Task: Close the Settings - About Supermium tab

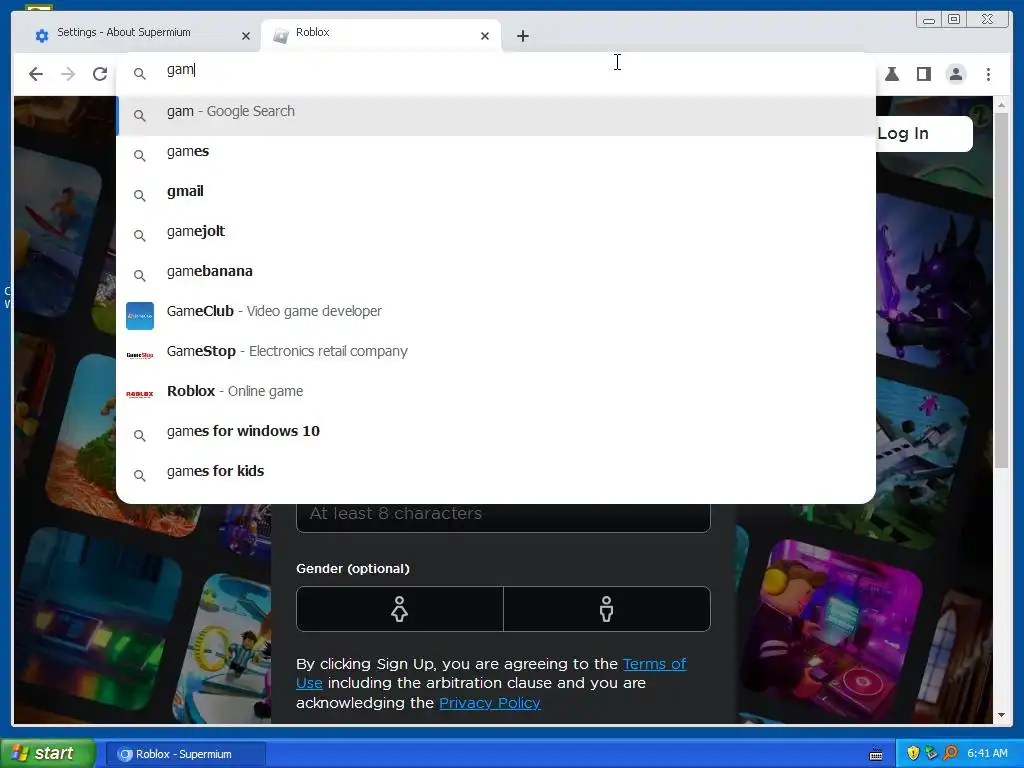Action: [x=246, y=36]
